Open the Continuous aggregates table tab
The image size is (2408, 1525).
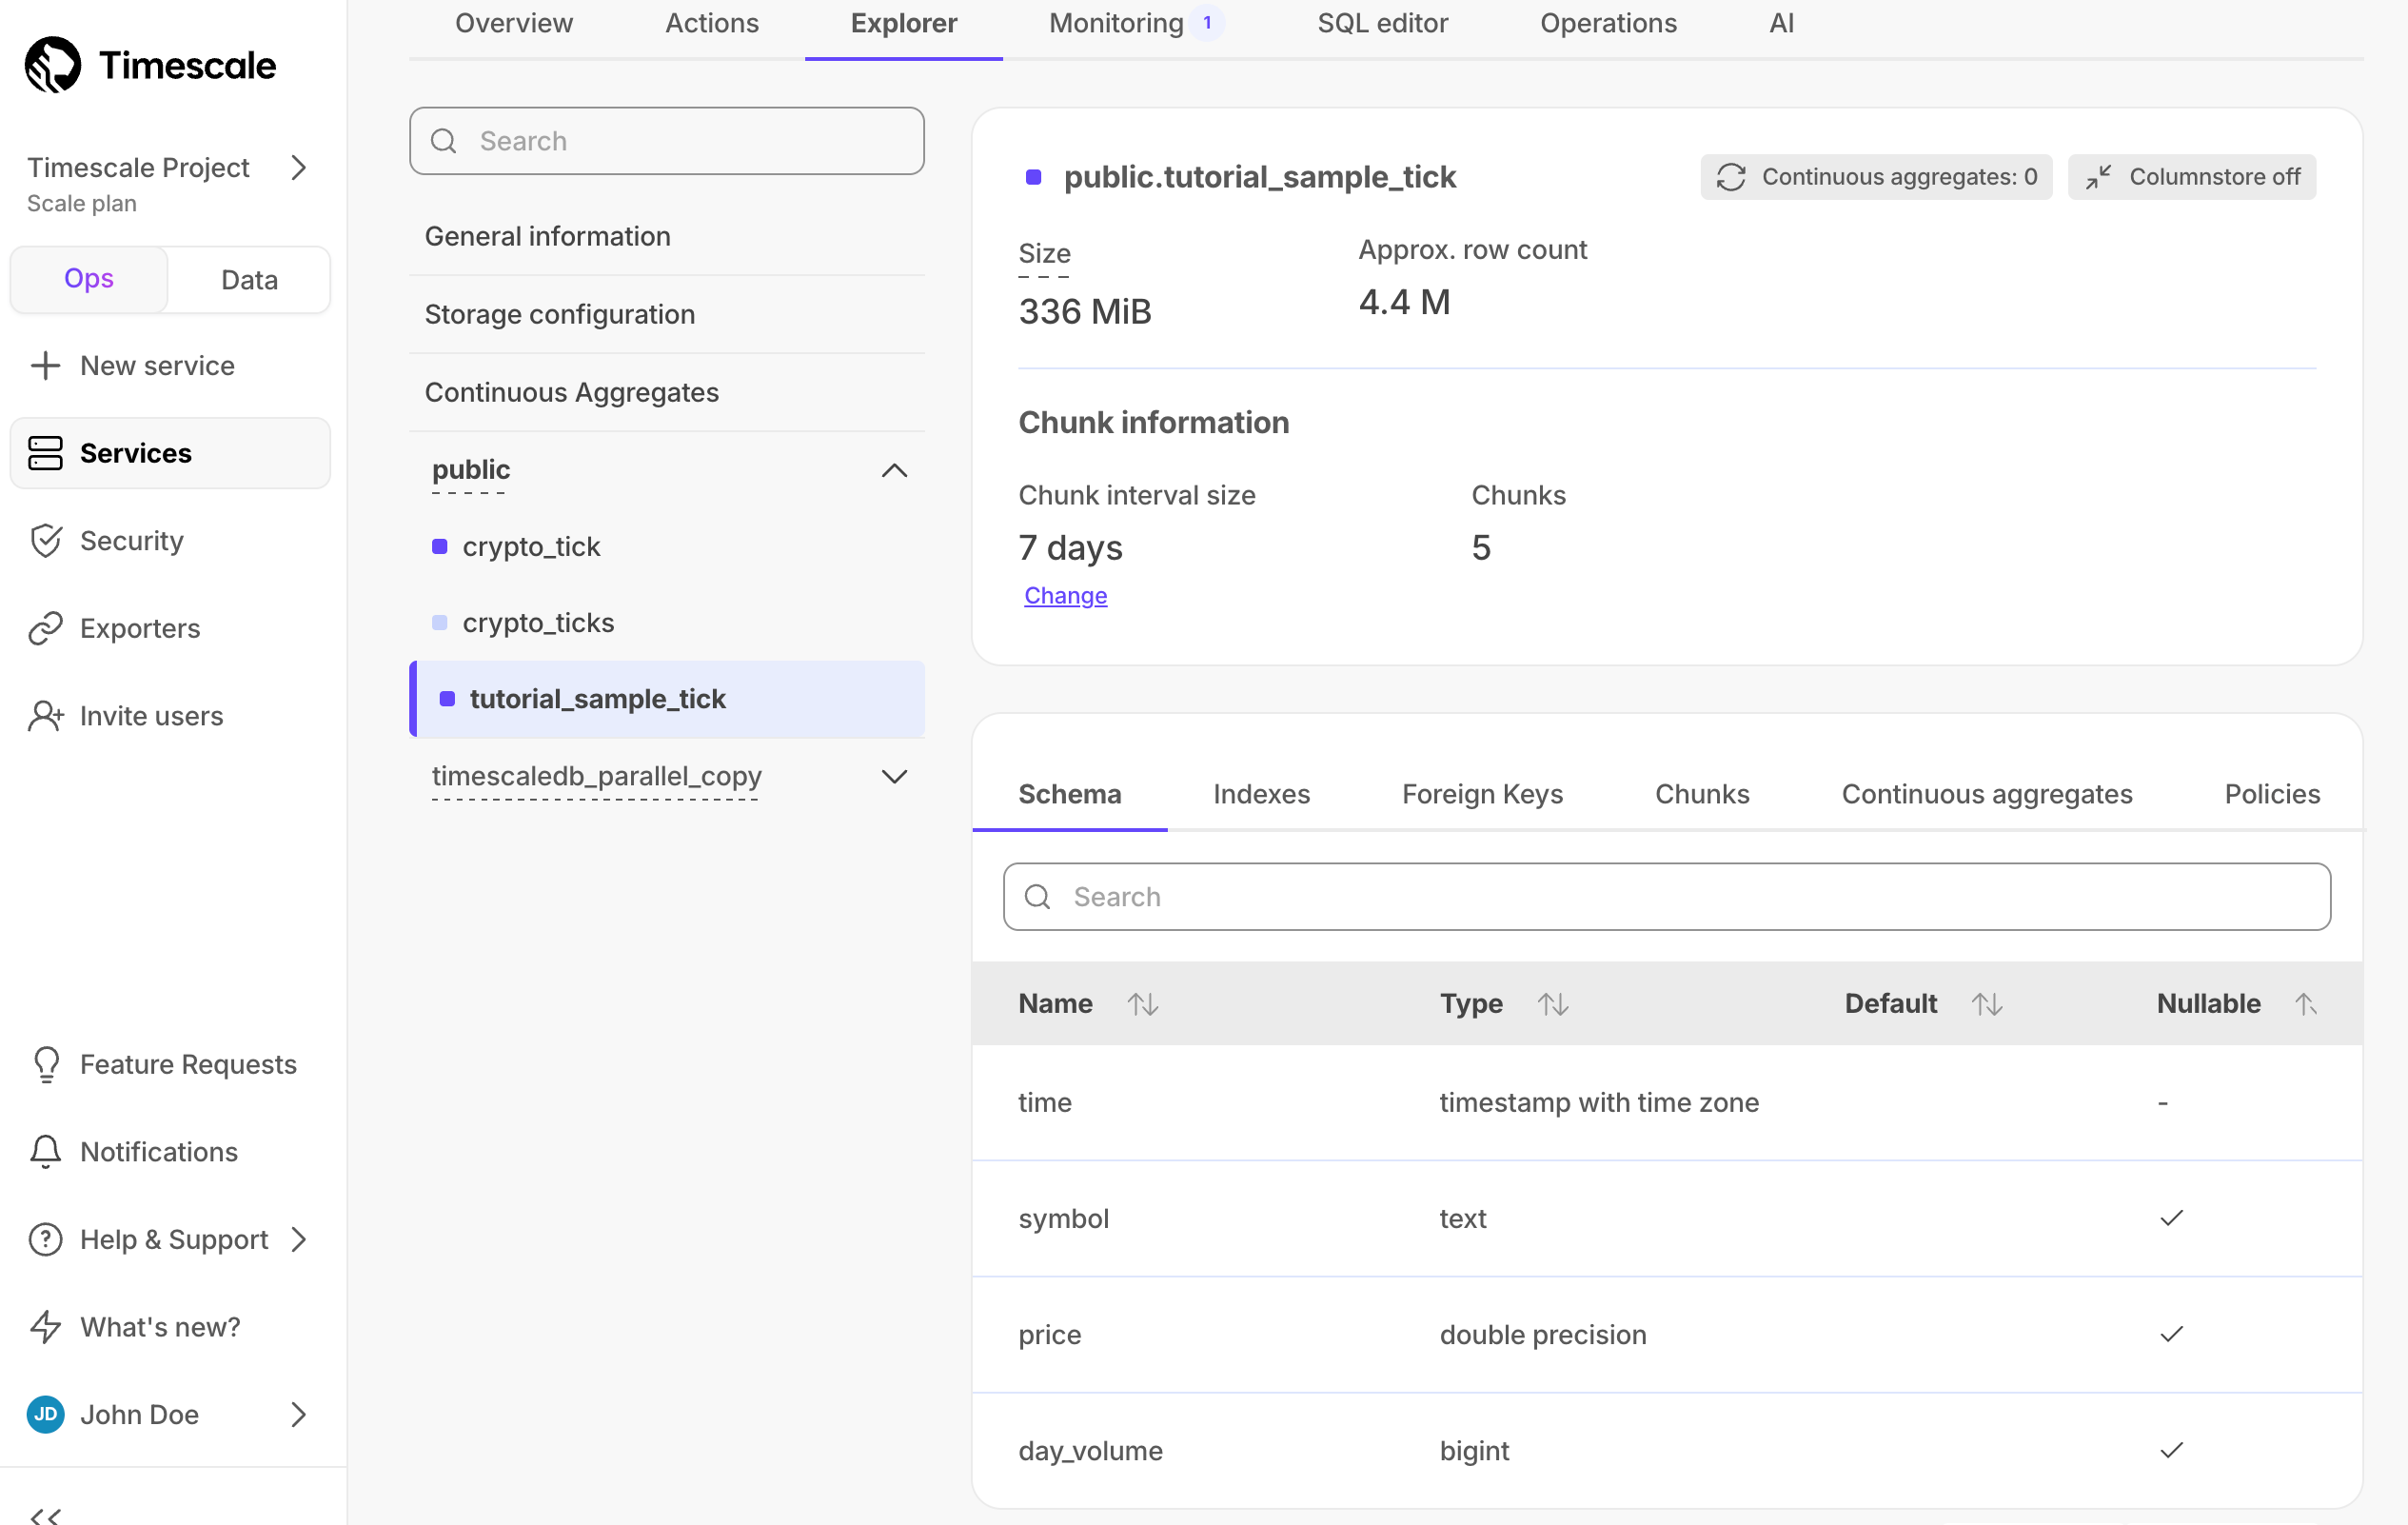tap(1987, 794)
